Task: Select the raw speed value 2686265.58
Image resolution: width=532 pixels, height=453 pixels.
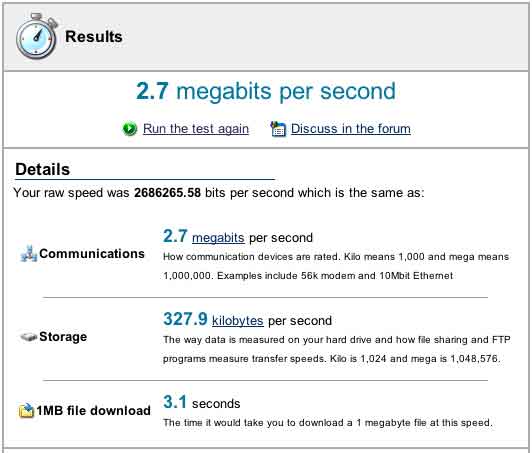Action: point(168,193)
